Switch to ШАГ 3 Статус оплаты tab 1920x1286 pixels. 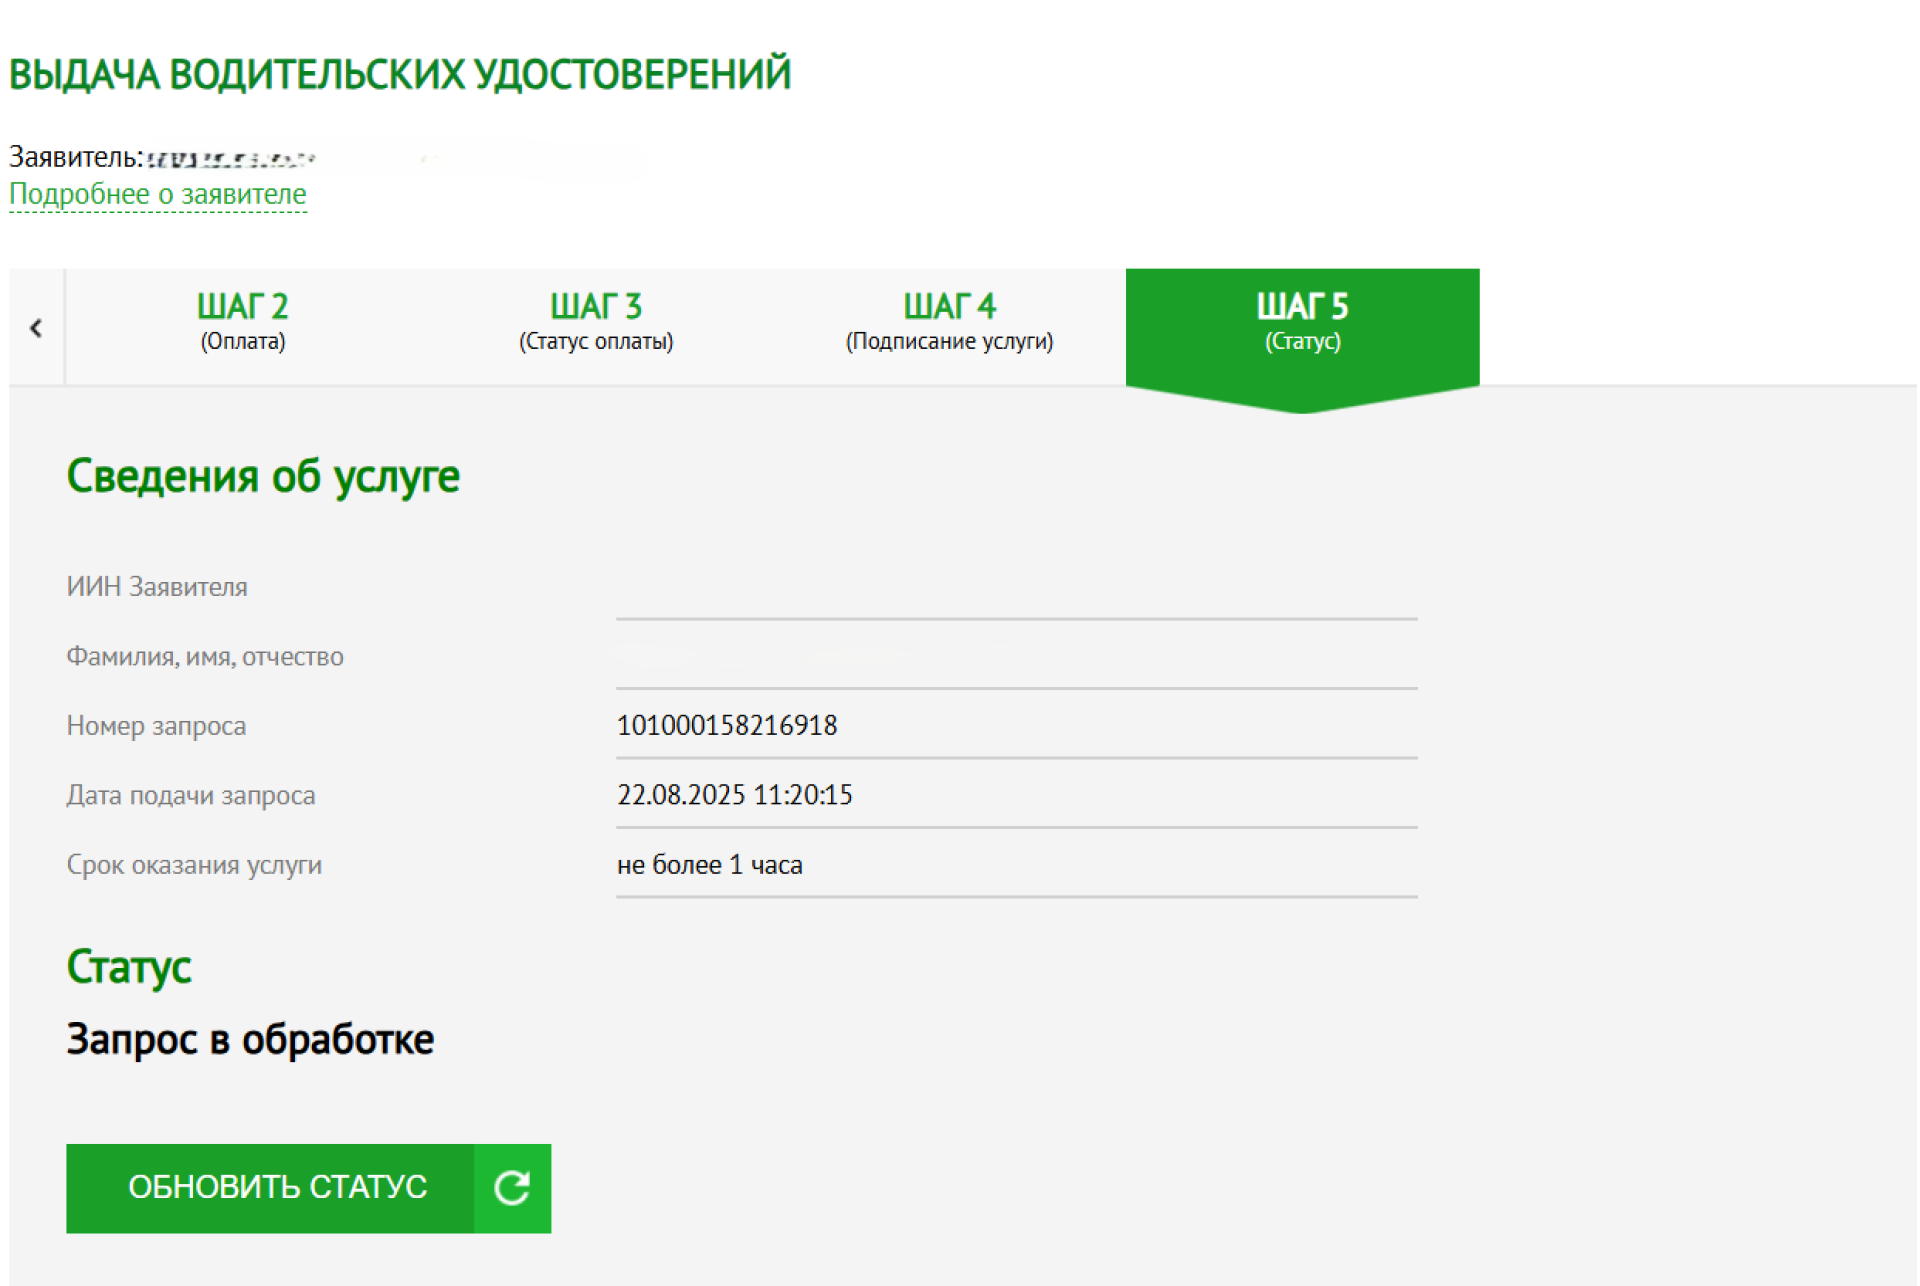pyautogui.click(x=595, y=322)
